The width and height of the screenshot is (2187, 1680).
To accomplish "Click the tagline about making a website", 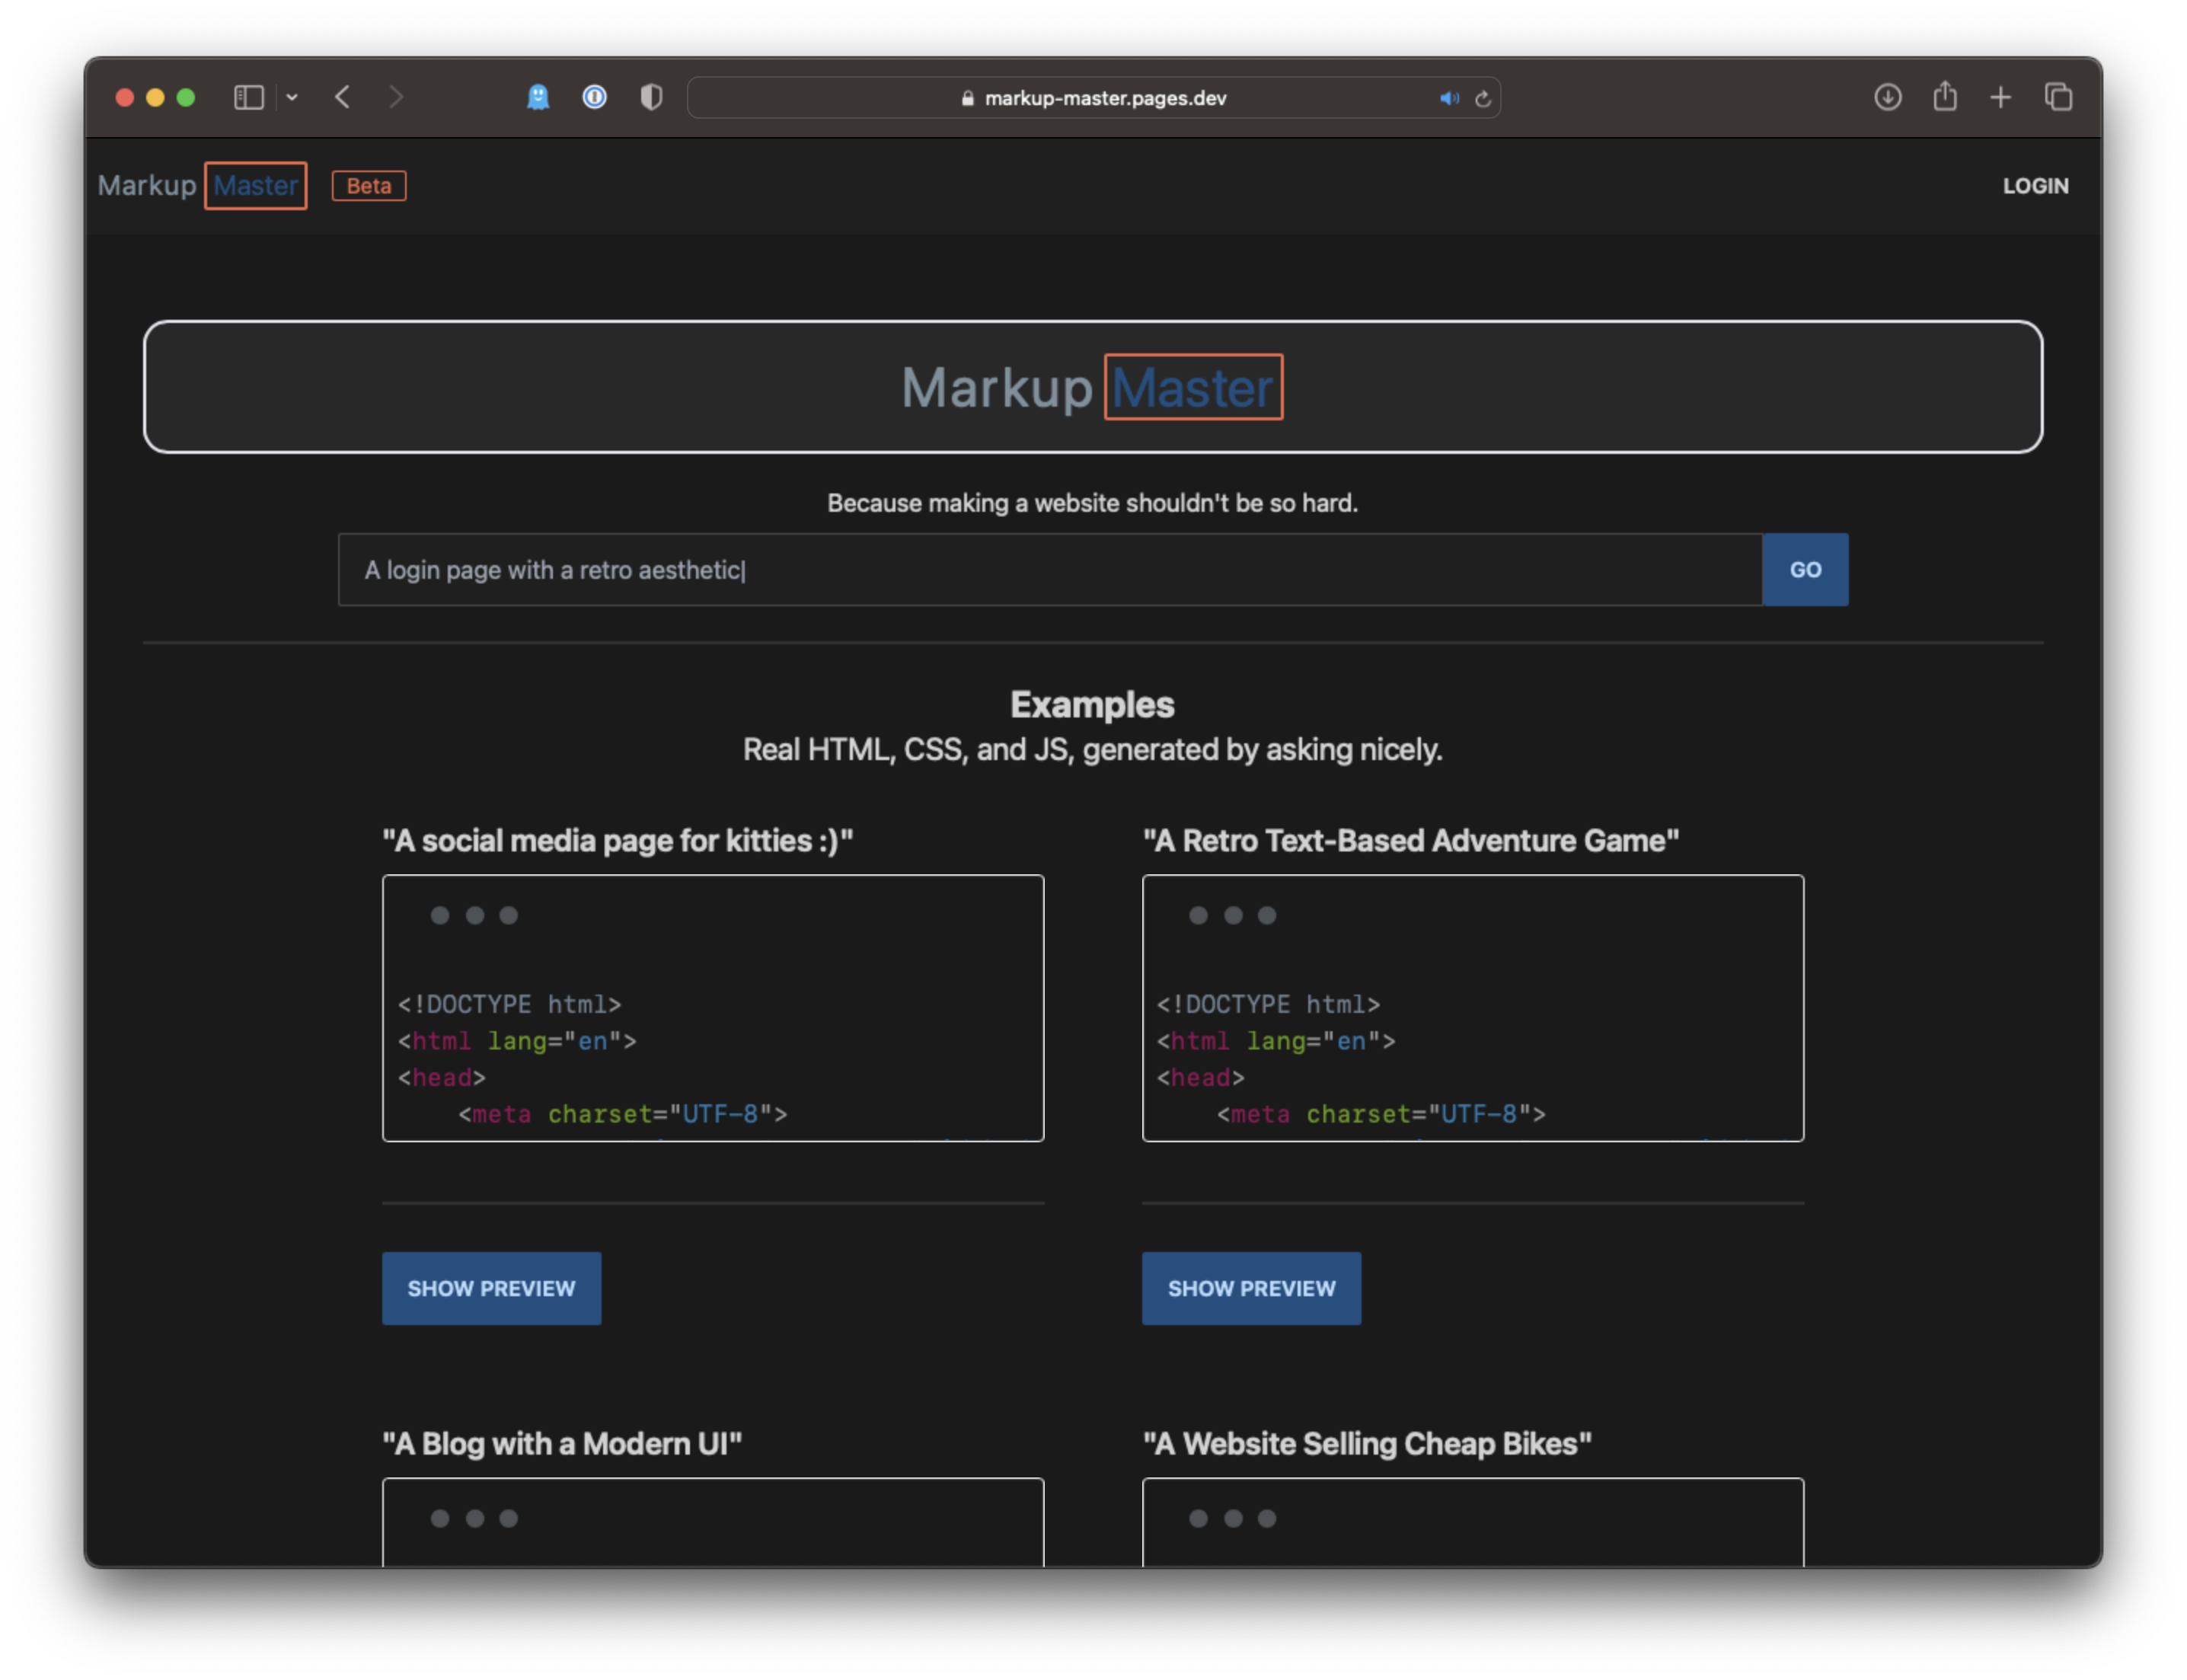I will pos(1092,503).
